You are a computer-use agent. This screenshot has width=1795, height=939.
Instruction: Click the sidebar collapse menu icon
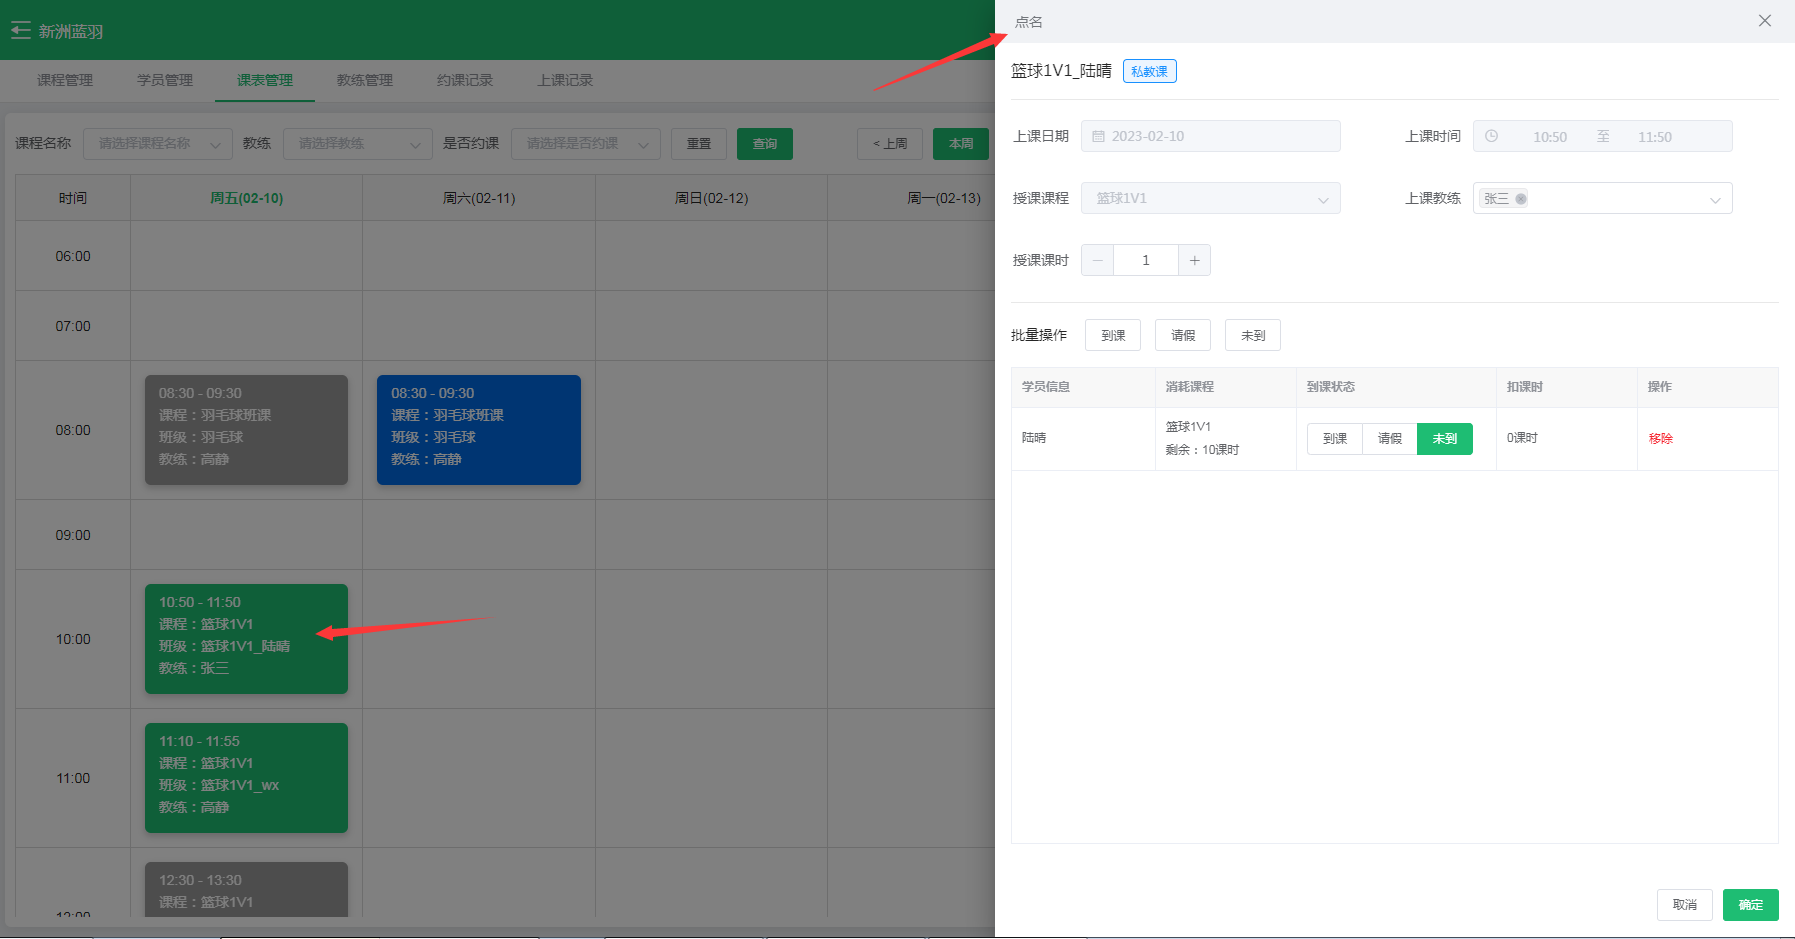21,31
